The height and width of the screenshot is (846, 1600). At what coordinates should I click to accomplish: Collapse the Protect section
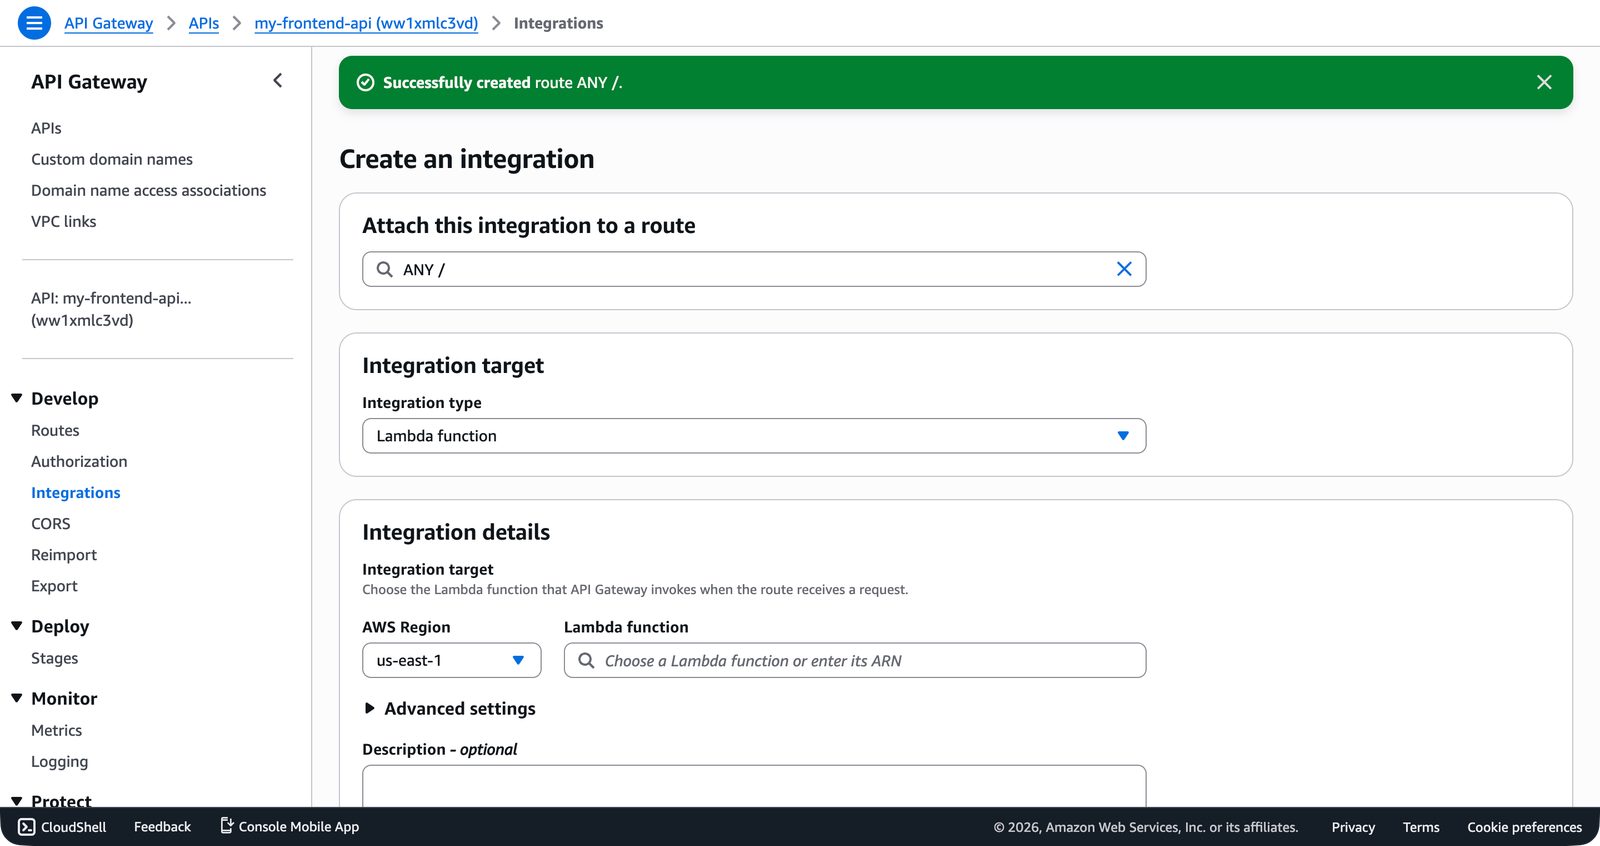[17, 801]
